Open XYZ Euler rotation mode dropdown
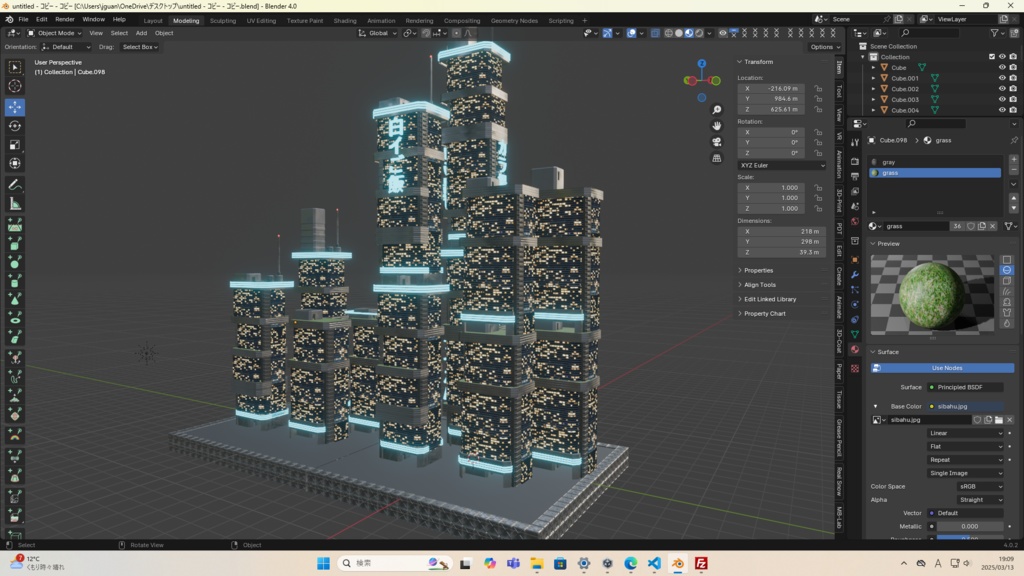The height and width of the screenshot is (576, 1024). [783, 165]
